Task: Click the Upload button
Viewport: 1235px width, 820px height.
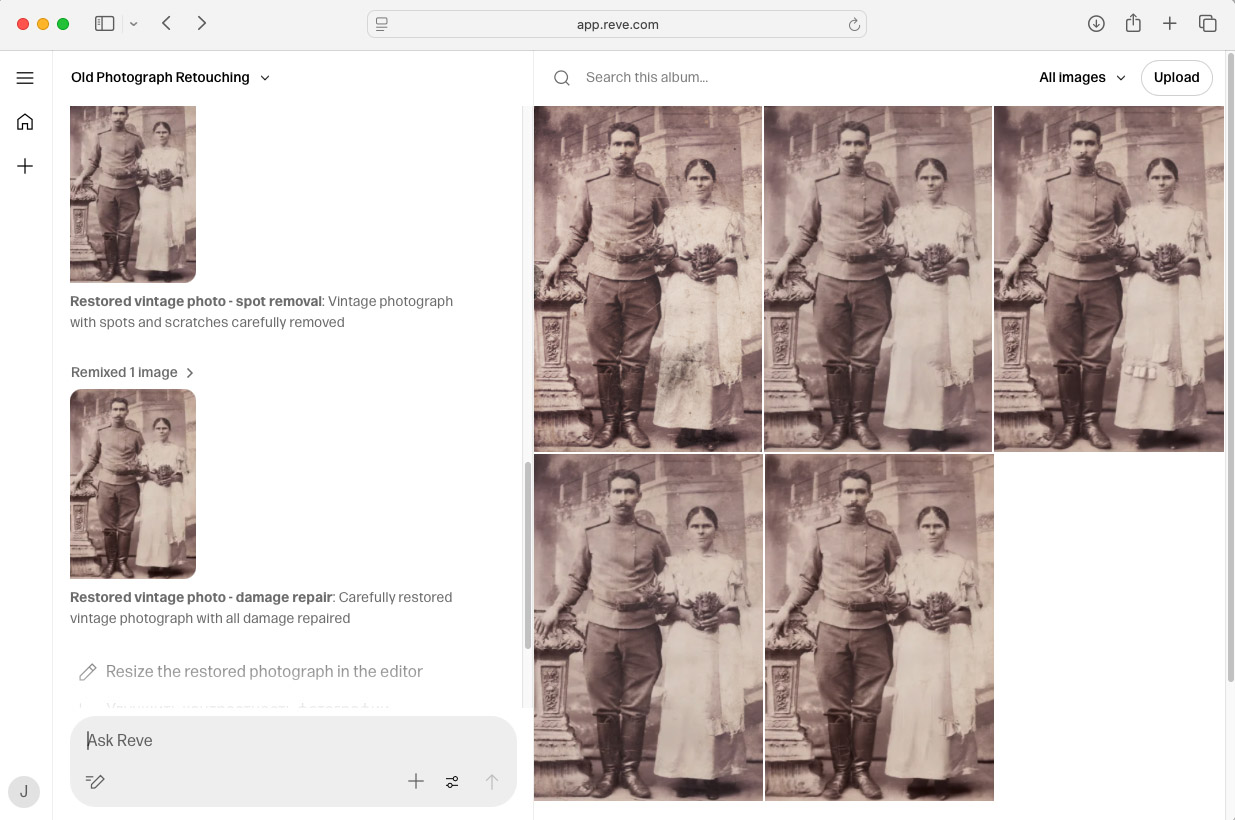Action: pyautogui.click(x=1176, y=78)
